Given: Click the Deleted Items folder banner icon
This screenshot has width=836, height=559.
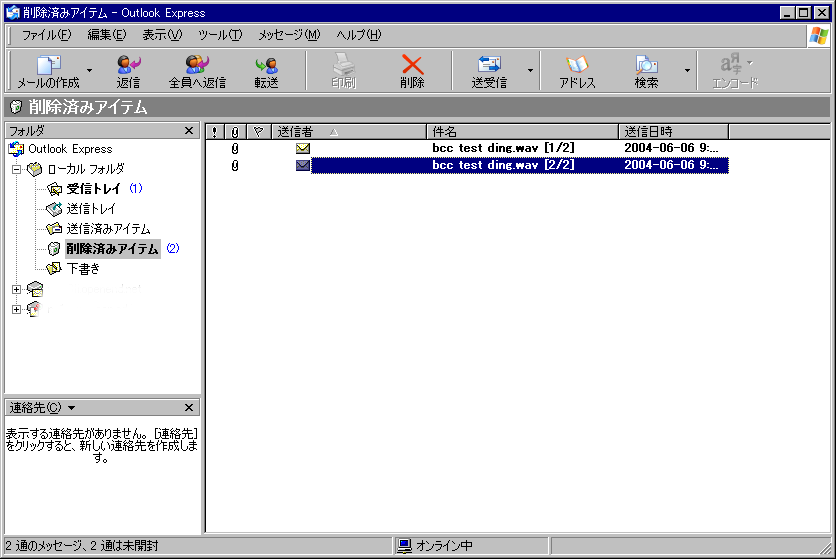Looking at the screenshot, I should [16, 107].
